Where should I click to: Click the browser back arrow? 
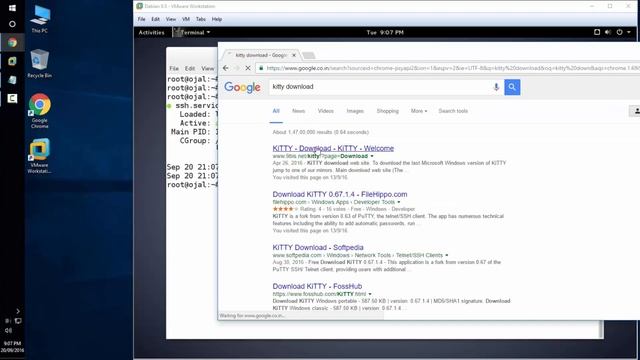226,68
